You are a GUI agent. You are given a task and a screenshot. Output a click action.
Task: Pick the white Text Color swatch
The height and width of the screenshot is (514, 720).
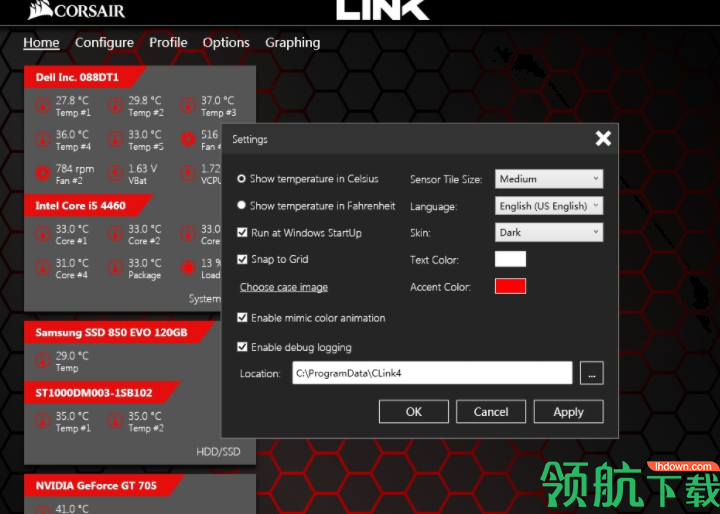(x=510, y=259)
